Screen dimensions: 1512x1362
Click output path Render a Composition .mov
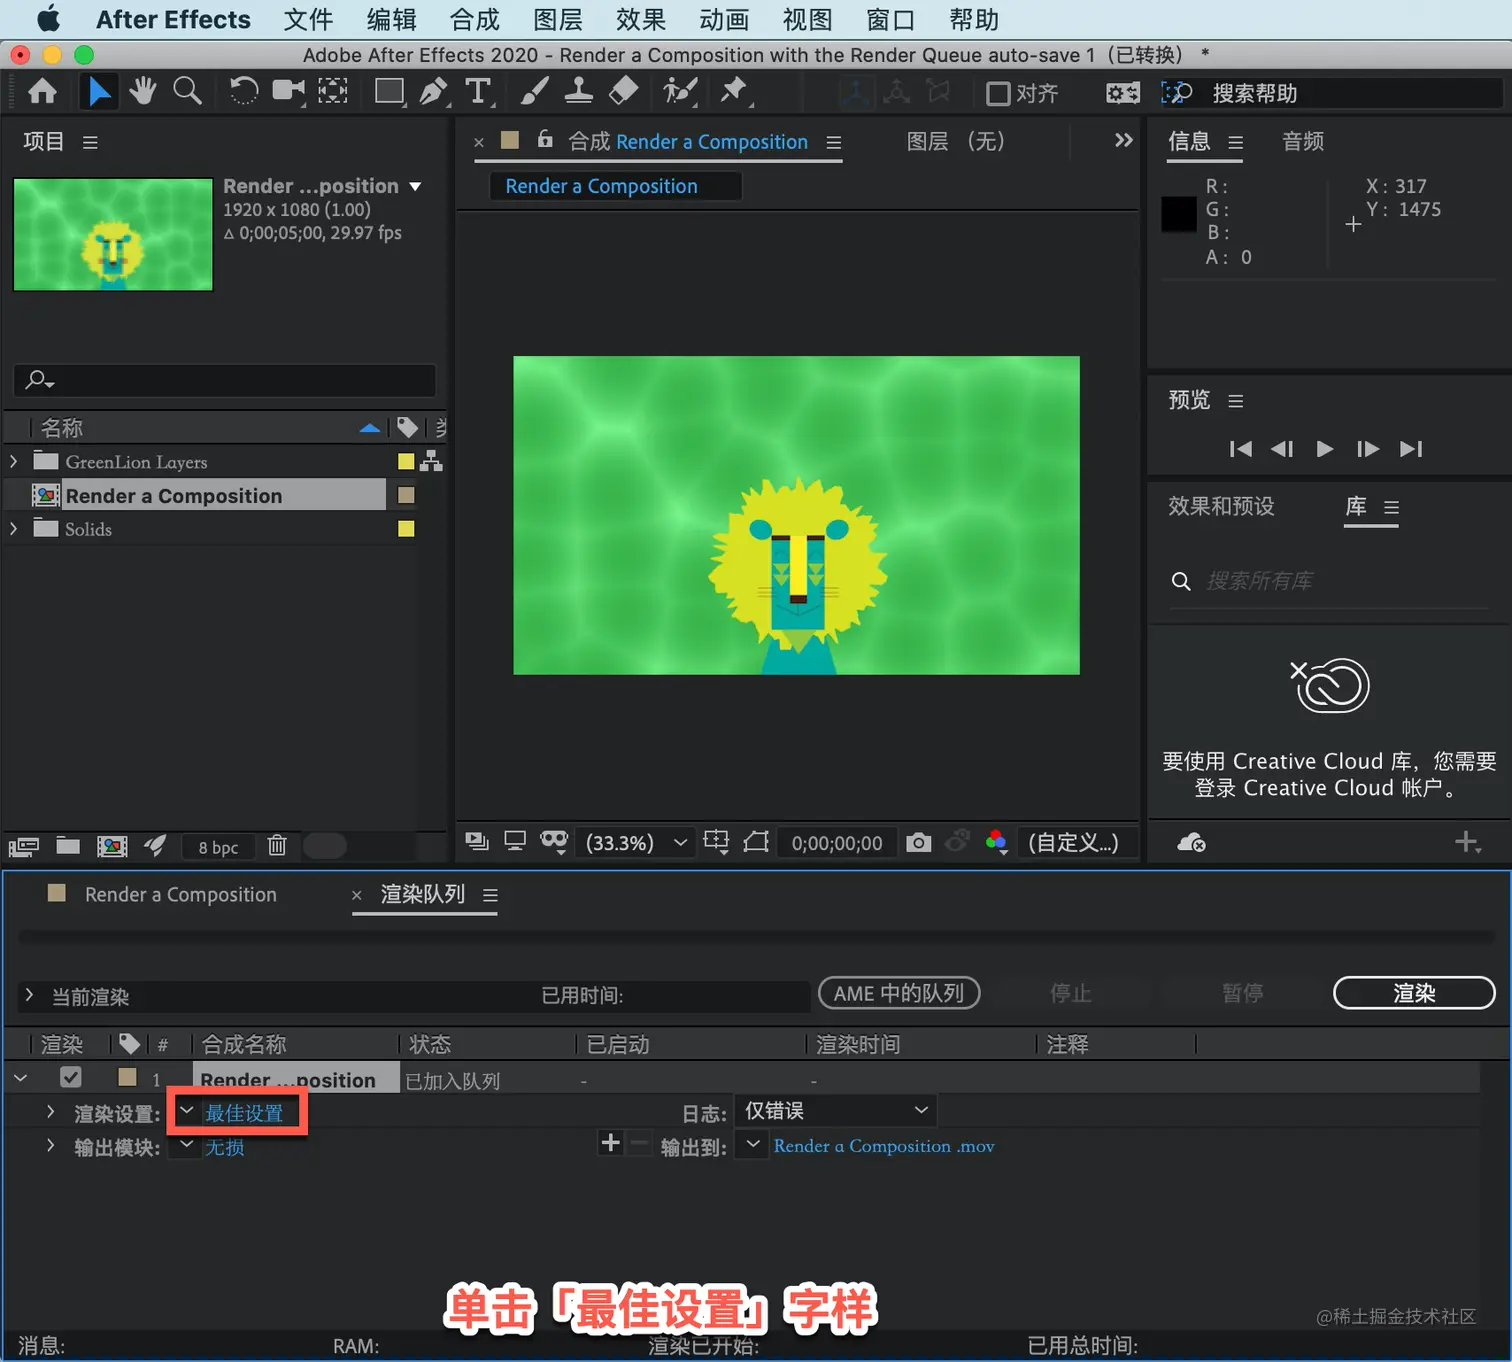click(884, 1146)
